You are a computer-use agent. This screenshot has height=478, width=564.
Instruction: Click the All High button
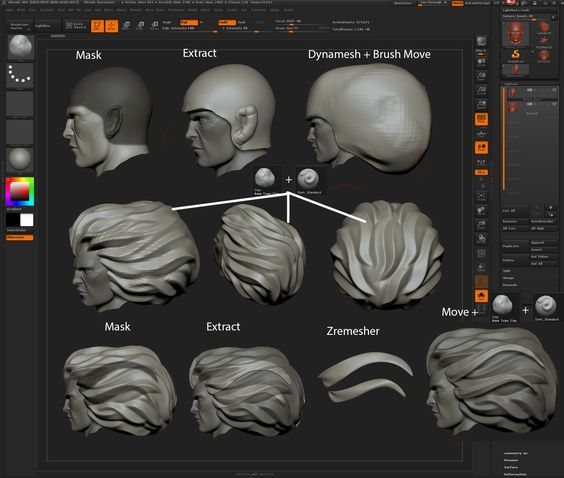point(544,228)
